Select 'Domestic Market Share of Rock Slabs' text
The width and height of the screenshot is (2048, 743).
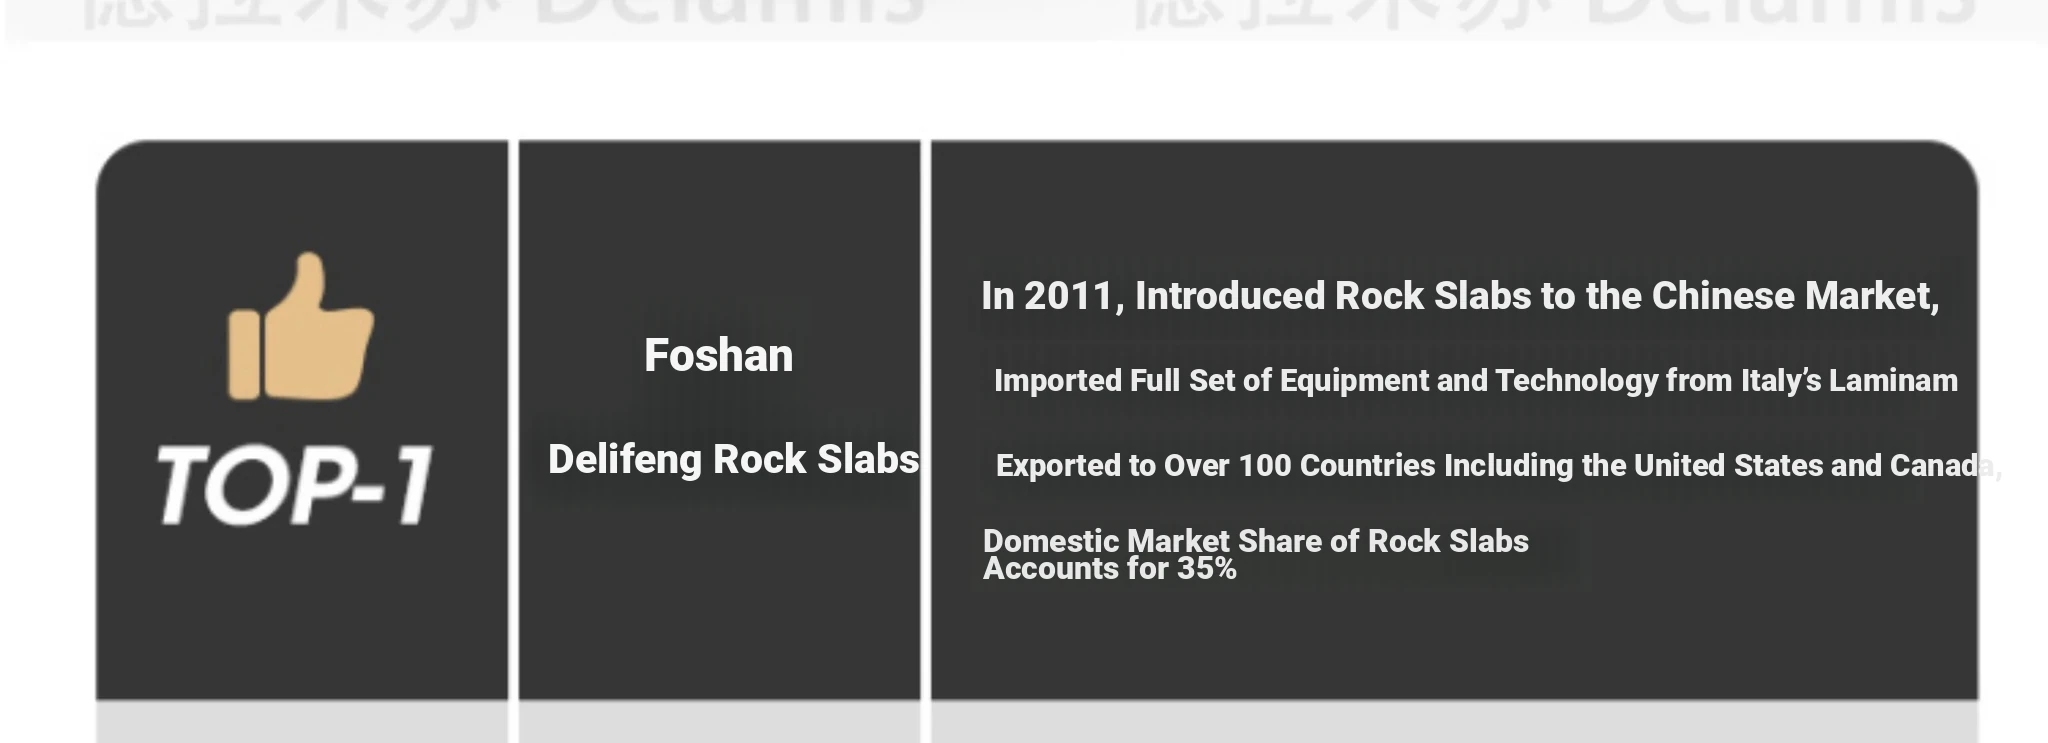pyautogui.click(x=1256, y=541)
